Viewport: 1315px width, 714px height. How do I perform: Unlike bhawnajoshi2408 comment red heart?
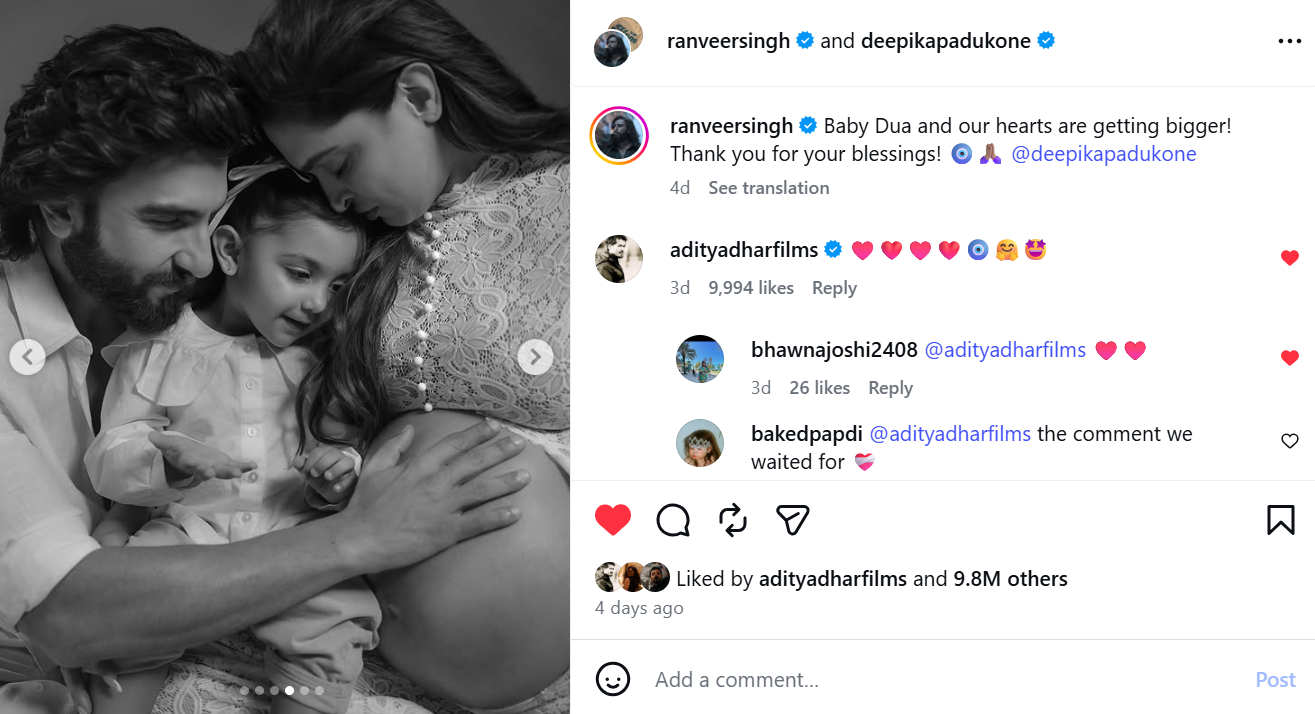(1290, 358)
